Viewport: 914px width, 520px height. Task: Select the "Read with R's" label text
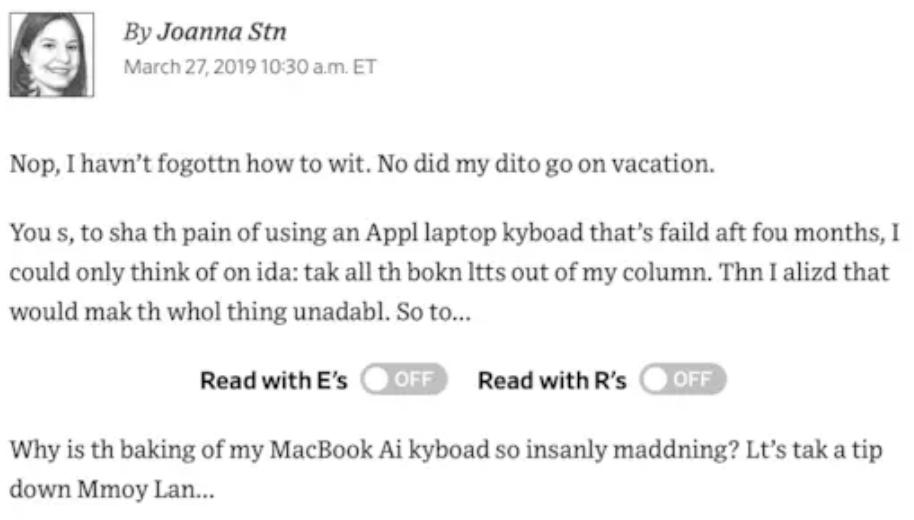(552, 381)
